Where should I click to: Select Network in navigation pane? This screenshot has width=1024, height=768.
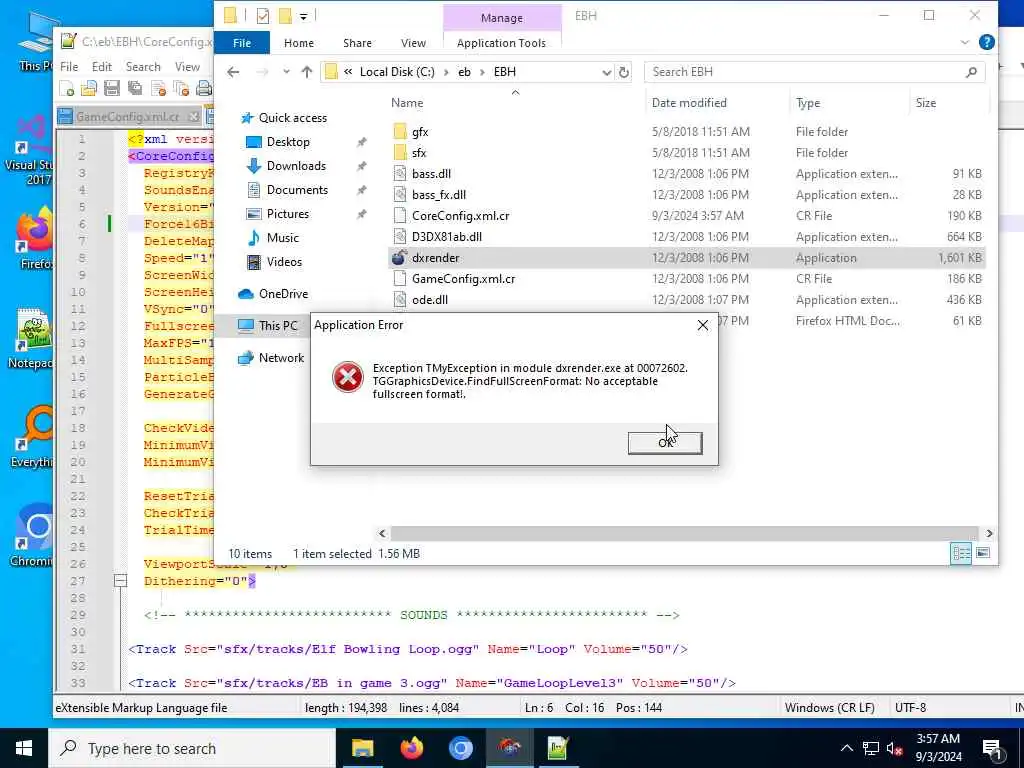point(281,358)
